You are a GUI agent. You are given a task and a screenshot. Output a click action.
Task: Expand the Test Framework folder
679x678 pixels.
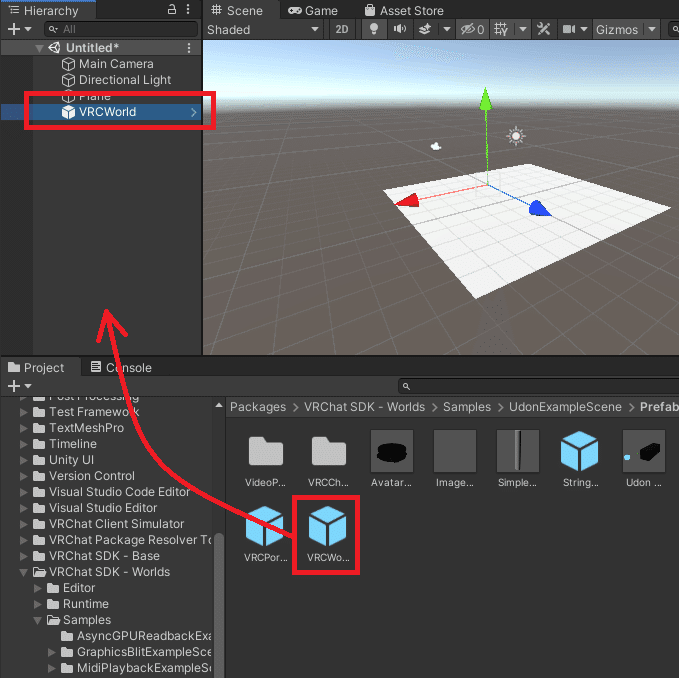pos(24,412)
